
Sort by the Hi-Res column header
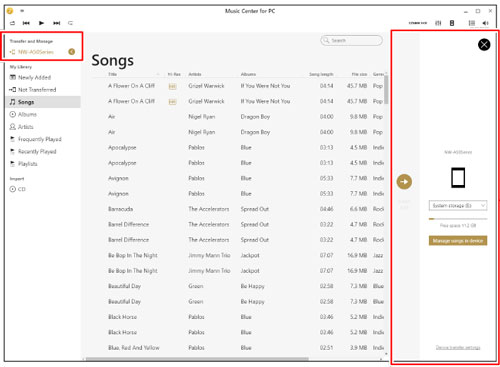click(x=174, y=74)
